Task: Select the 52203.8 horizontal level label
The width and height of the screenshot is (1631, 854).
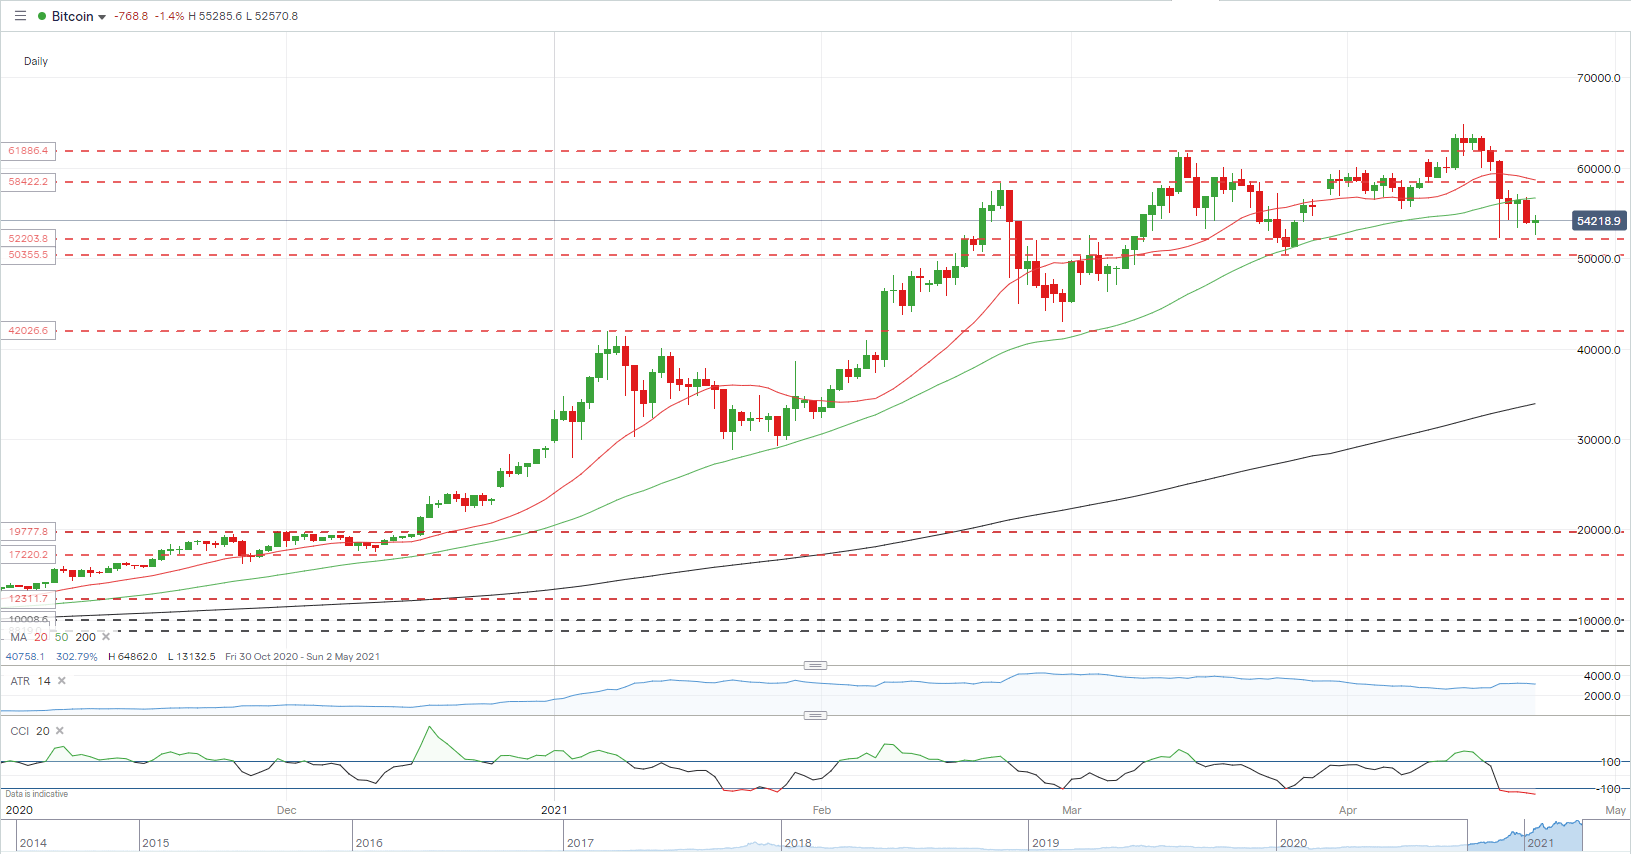Action: pos(28,239)
